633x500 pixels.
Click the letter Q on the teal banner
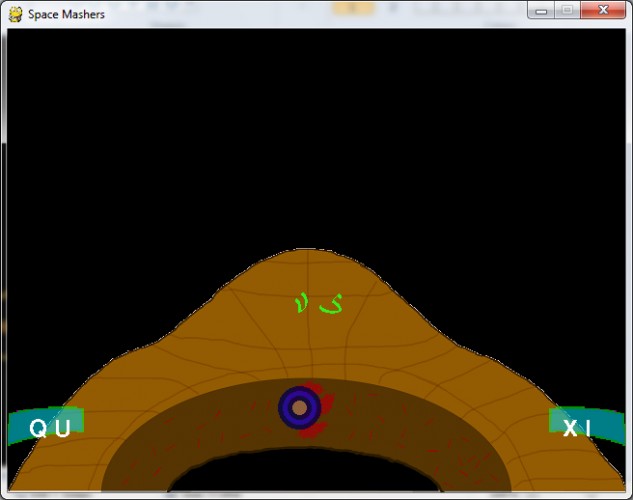38,428
